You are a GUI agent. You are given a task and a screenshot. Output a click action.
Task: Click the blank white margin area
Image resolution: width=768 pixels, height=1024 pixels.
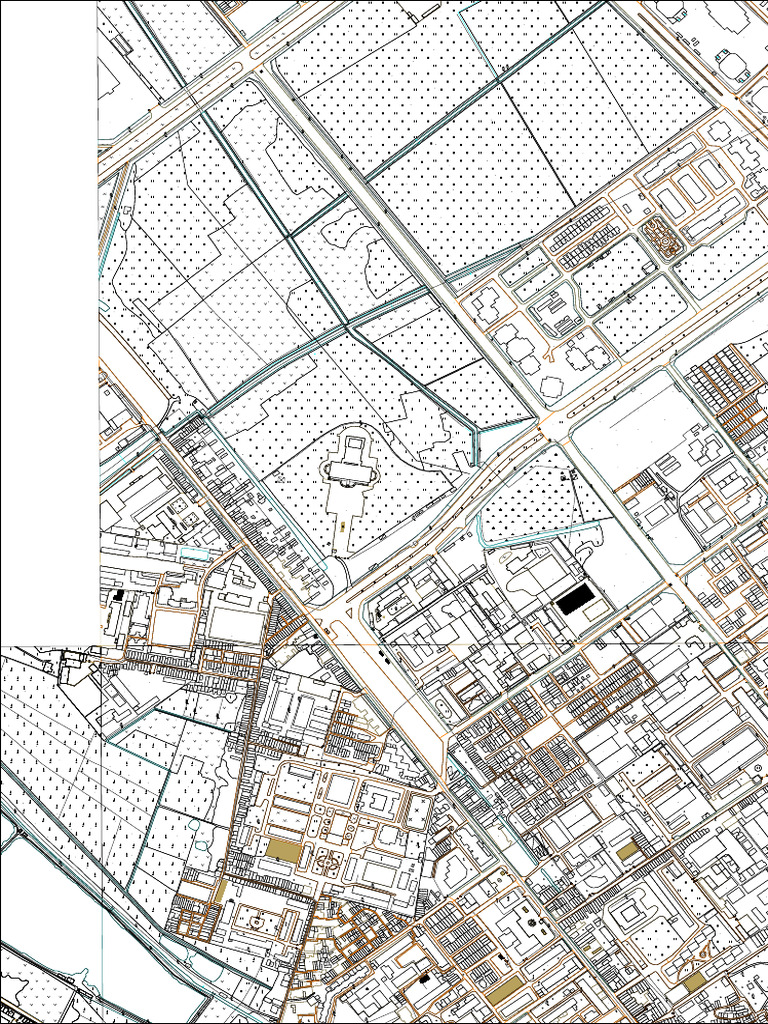pos(48,320)
